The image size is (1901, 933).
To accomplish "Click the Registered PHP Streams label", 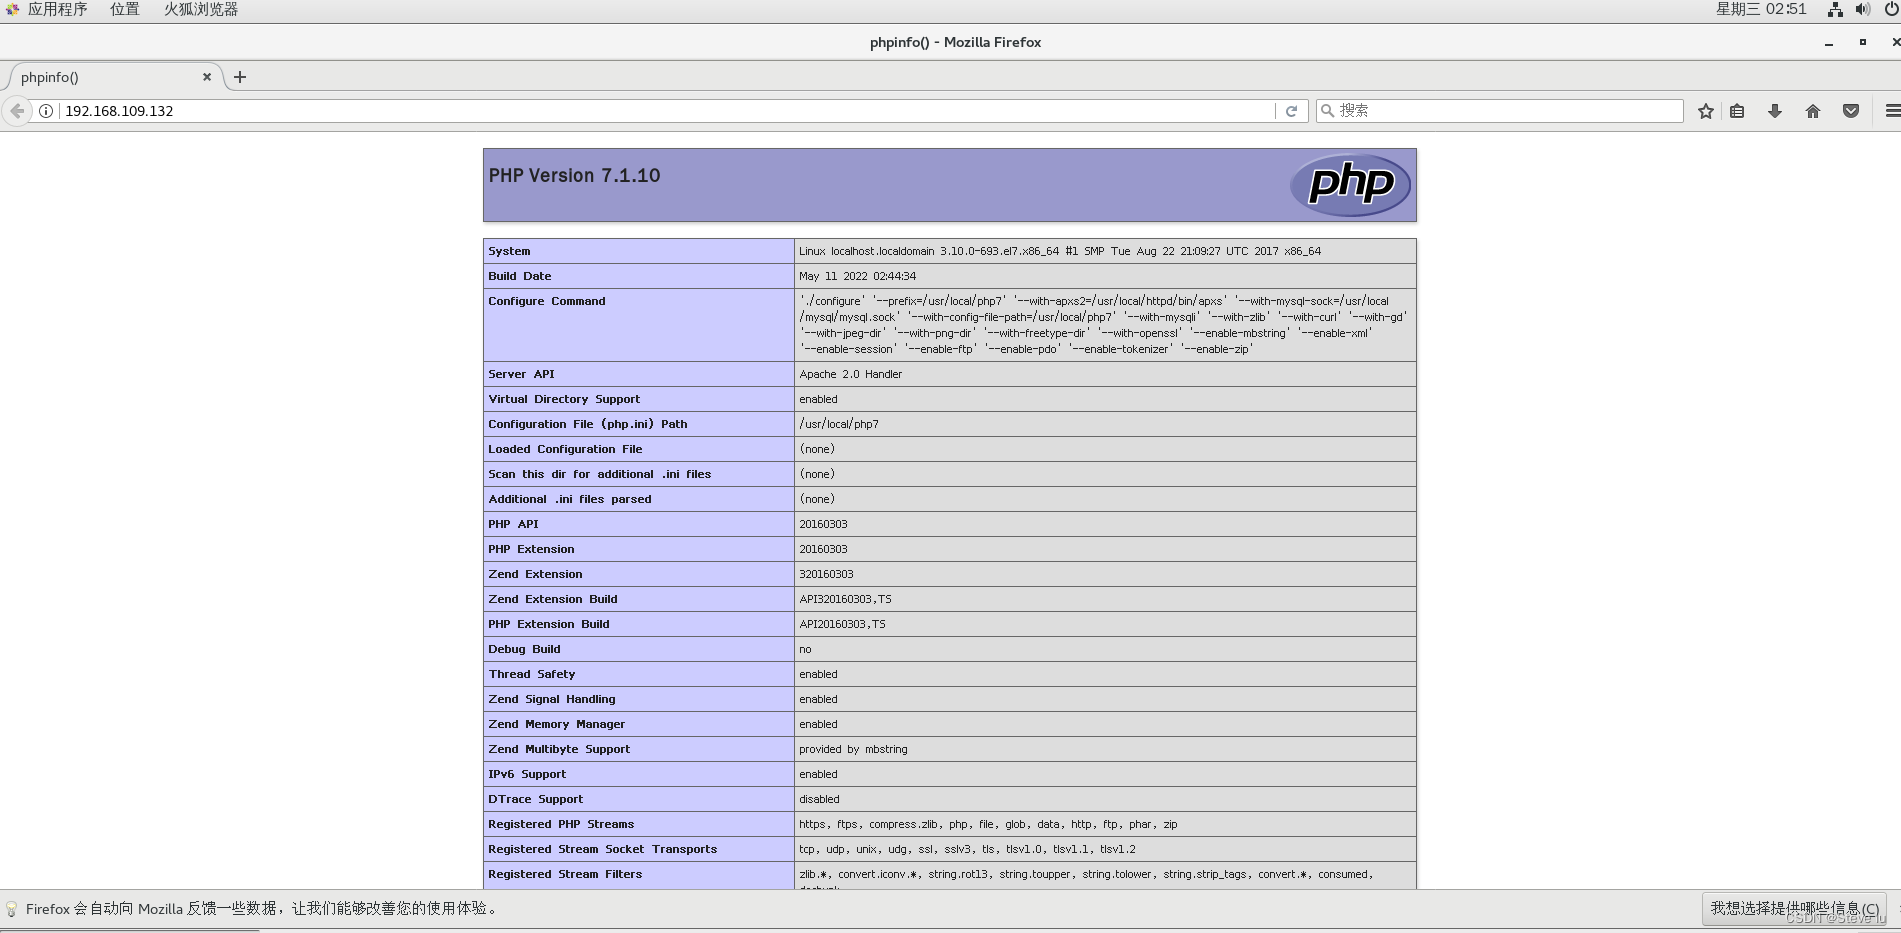I will click(x=561, y=824).
